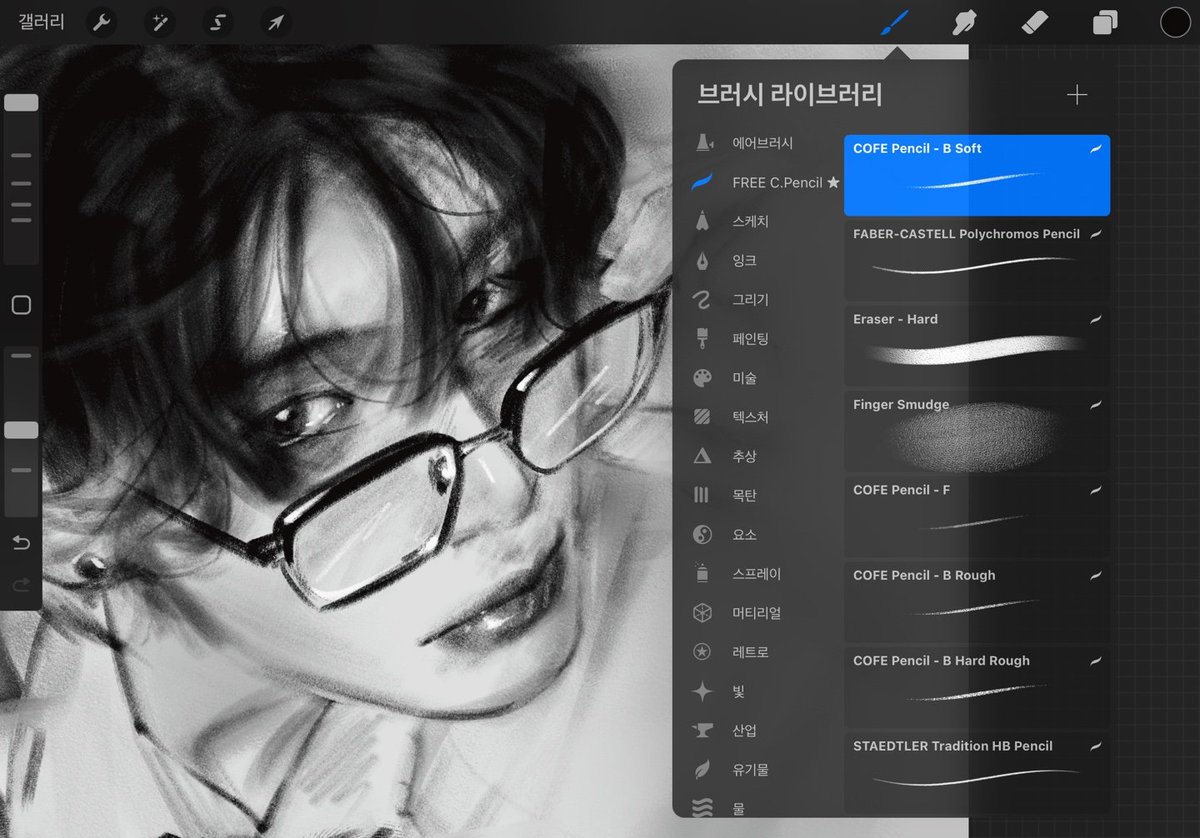Select the Eraser tool in top bar

coord(1035,22)
